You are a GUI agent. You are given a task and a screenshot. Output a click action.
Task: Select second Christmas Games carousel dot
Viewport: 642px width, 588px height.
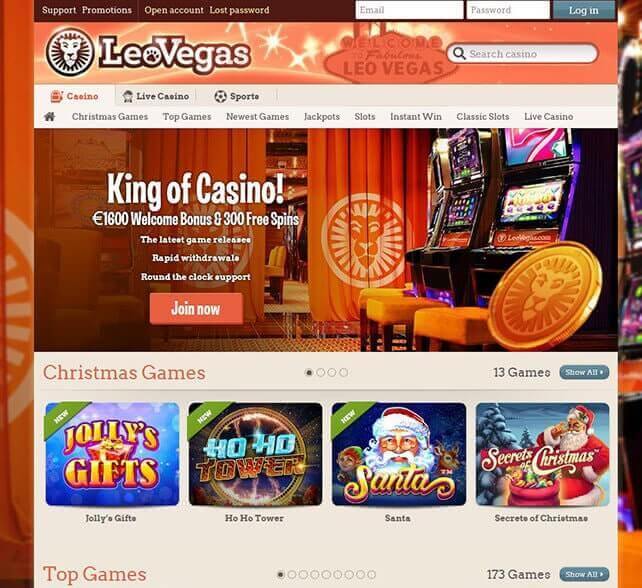321,372
